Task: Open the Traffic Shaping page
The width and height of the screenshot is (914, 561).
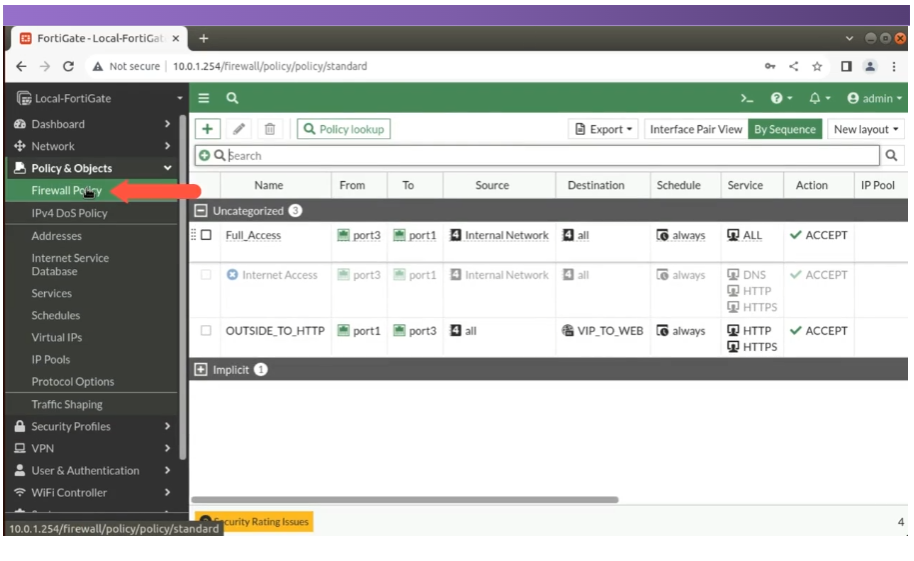Action: 67,404
